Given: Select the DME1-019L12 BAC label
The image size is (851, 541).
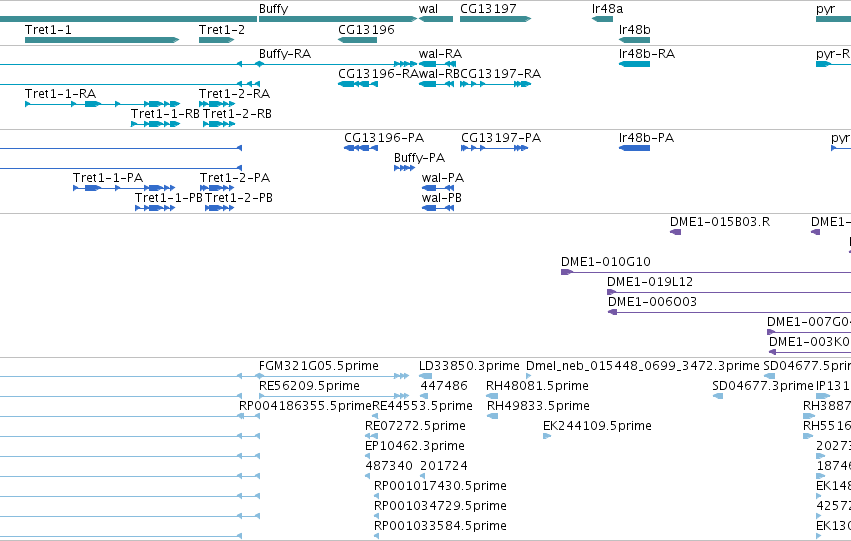Looking at the screenshot, I should (x=650, y=282).
